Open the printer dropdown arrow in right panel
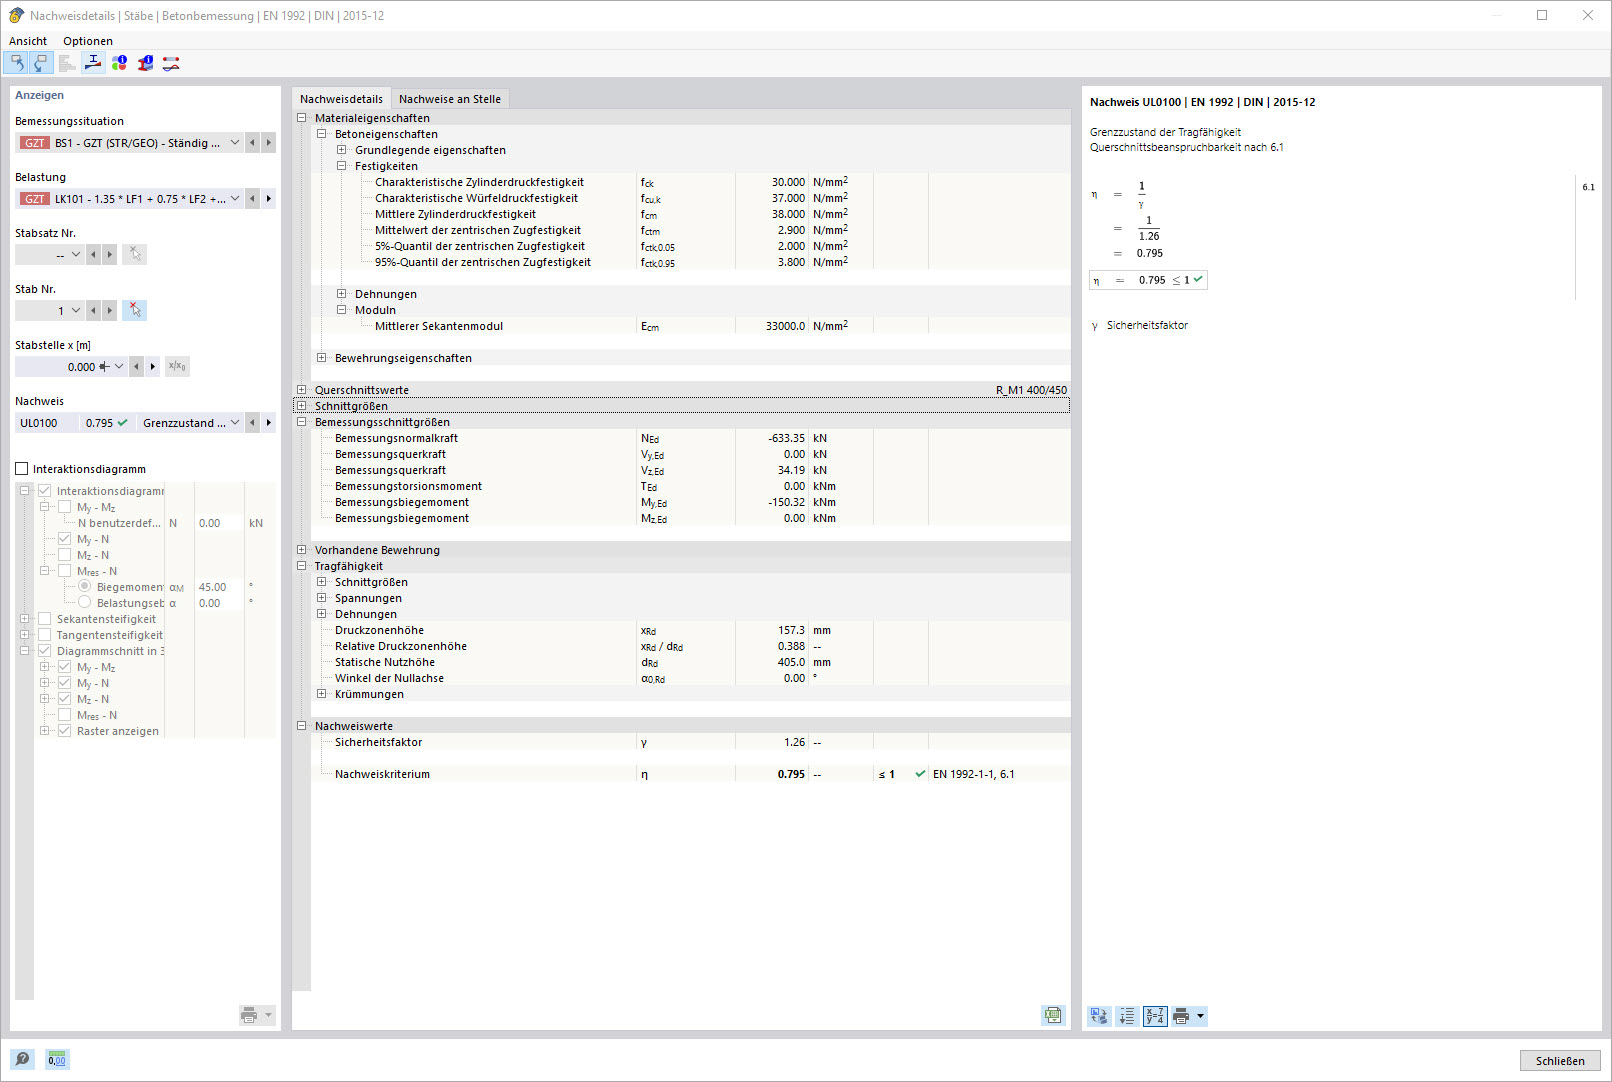 (1200, 1016)
